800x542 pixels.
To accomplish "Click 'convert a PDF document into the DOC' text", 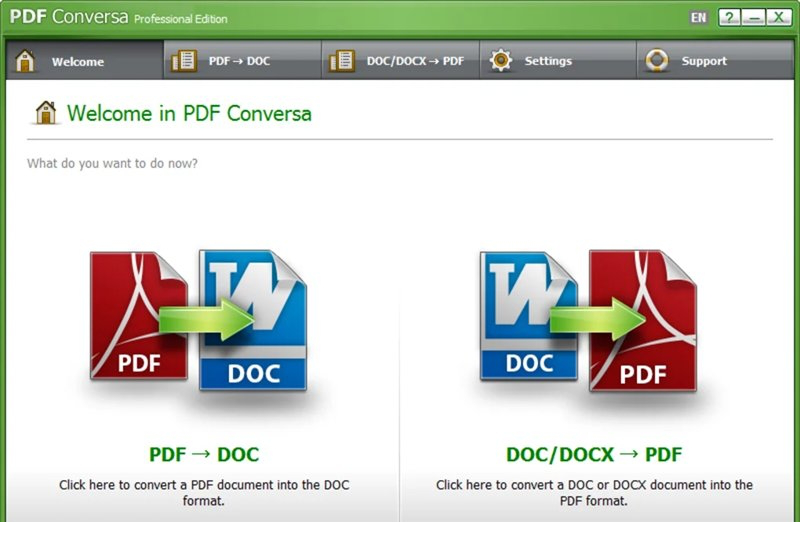I will pyautogui.click(x=241, y=485).
